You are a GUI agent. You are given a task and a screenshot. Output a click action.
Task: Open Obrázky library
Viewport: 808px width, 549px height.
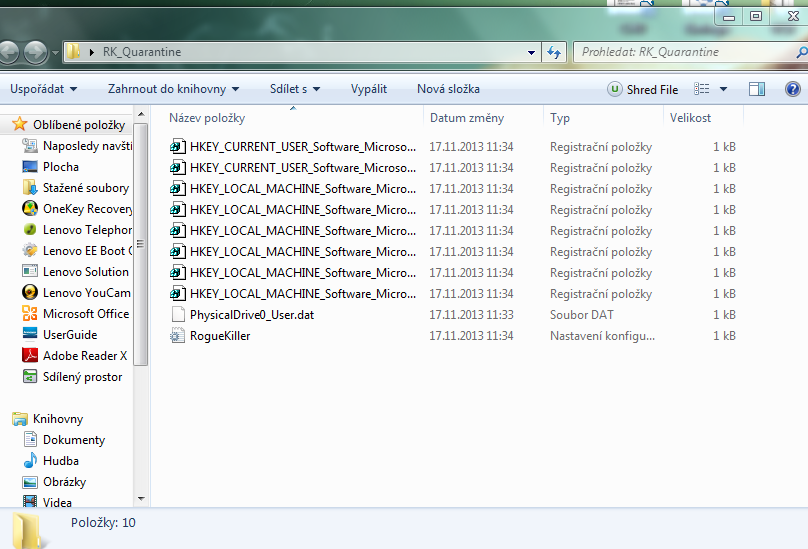click(64, 482)
